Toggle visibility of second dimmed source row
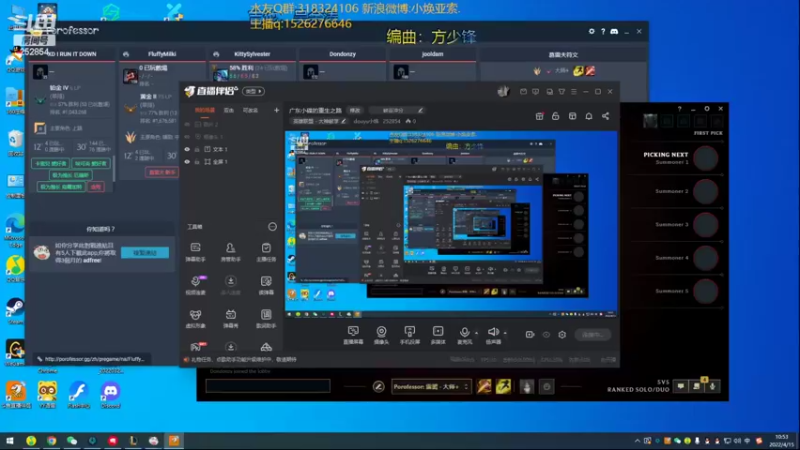Viewport: 800px width, 450px height. point(187,137)
